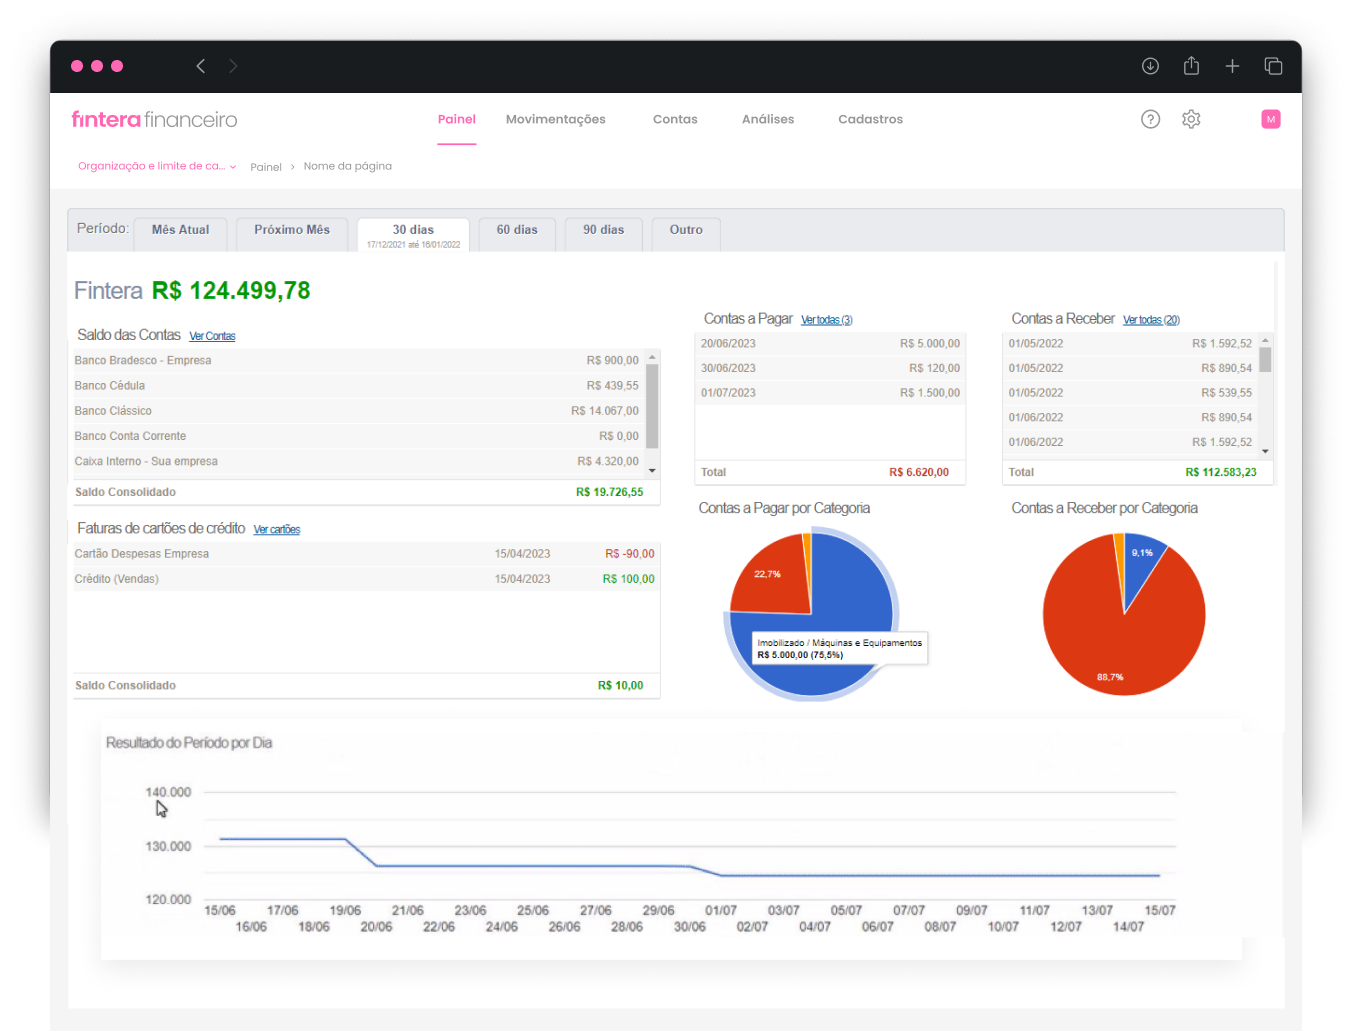1352x1032 pixels.
Task: Select the Próximo Mês period tab
Action: (292, 233)
